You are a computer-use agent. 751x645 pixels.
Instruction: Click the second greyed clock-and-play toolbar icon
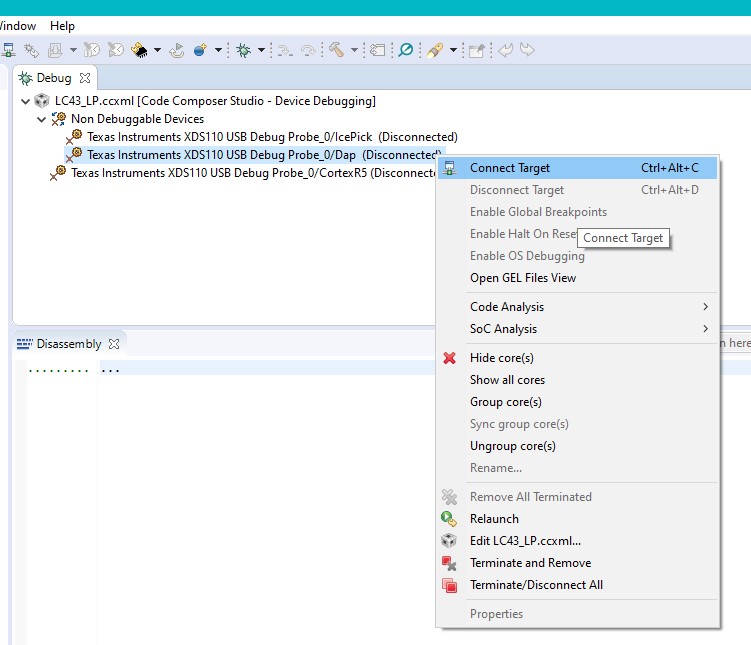coord(115,50)
